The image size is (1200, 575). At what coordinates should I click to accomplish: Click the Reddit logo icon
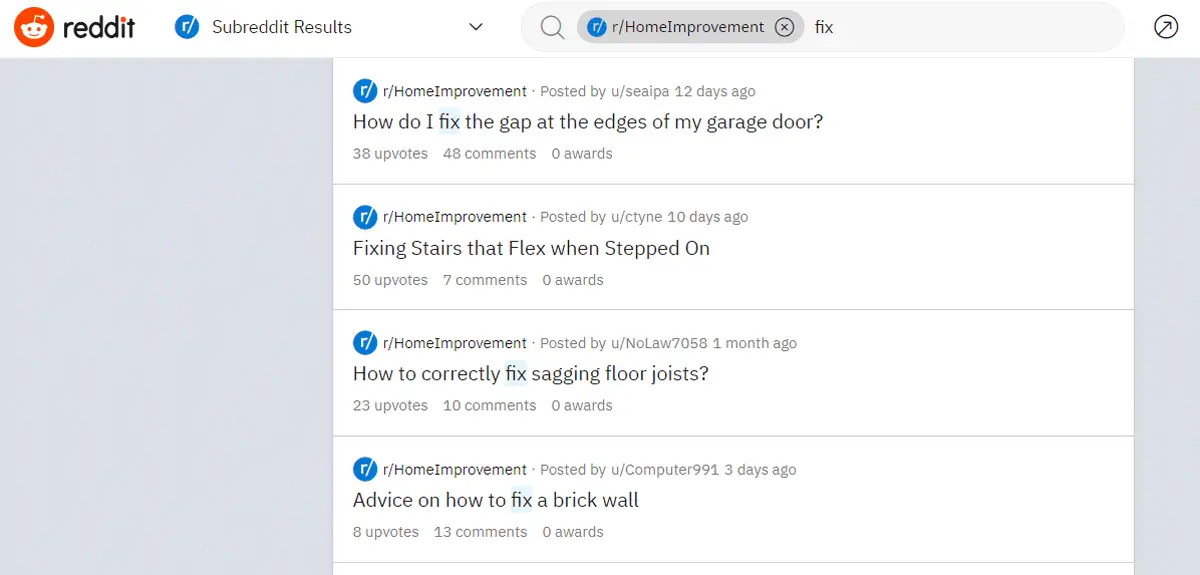(x=35, y=27)
